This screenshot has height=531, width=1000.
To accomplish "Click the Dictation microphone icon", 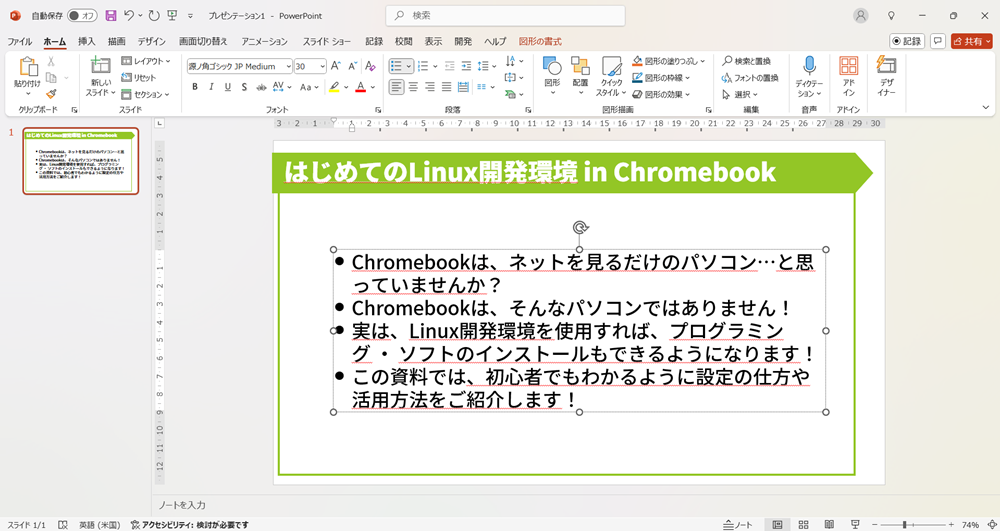I will (809, 66).
